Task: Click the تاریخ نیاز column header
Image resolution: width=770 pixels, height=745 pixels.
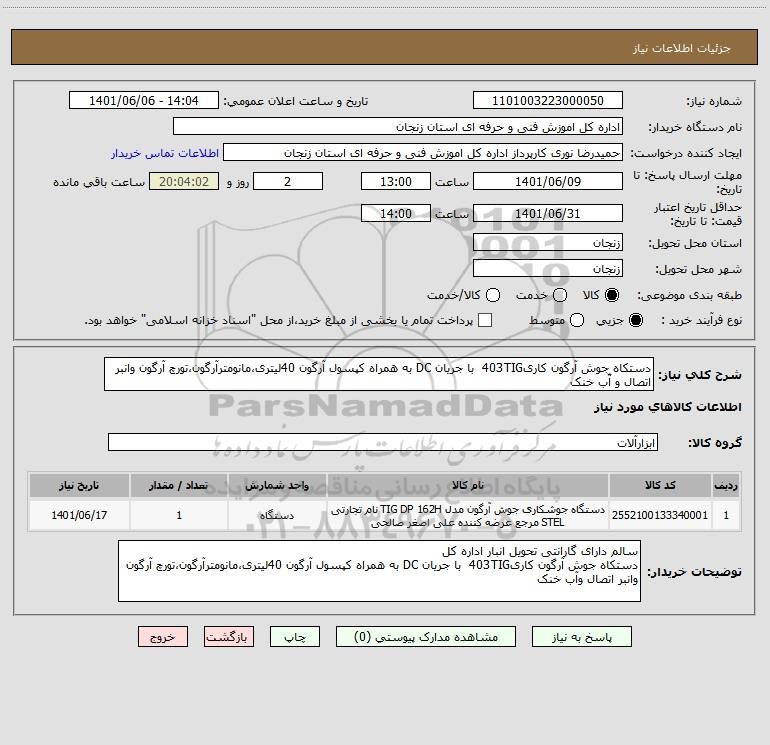Action: click(x=79, y=485)
